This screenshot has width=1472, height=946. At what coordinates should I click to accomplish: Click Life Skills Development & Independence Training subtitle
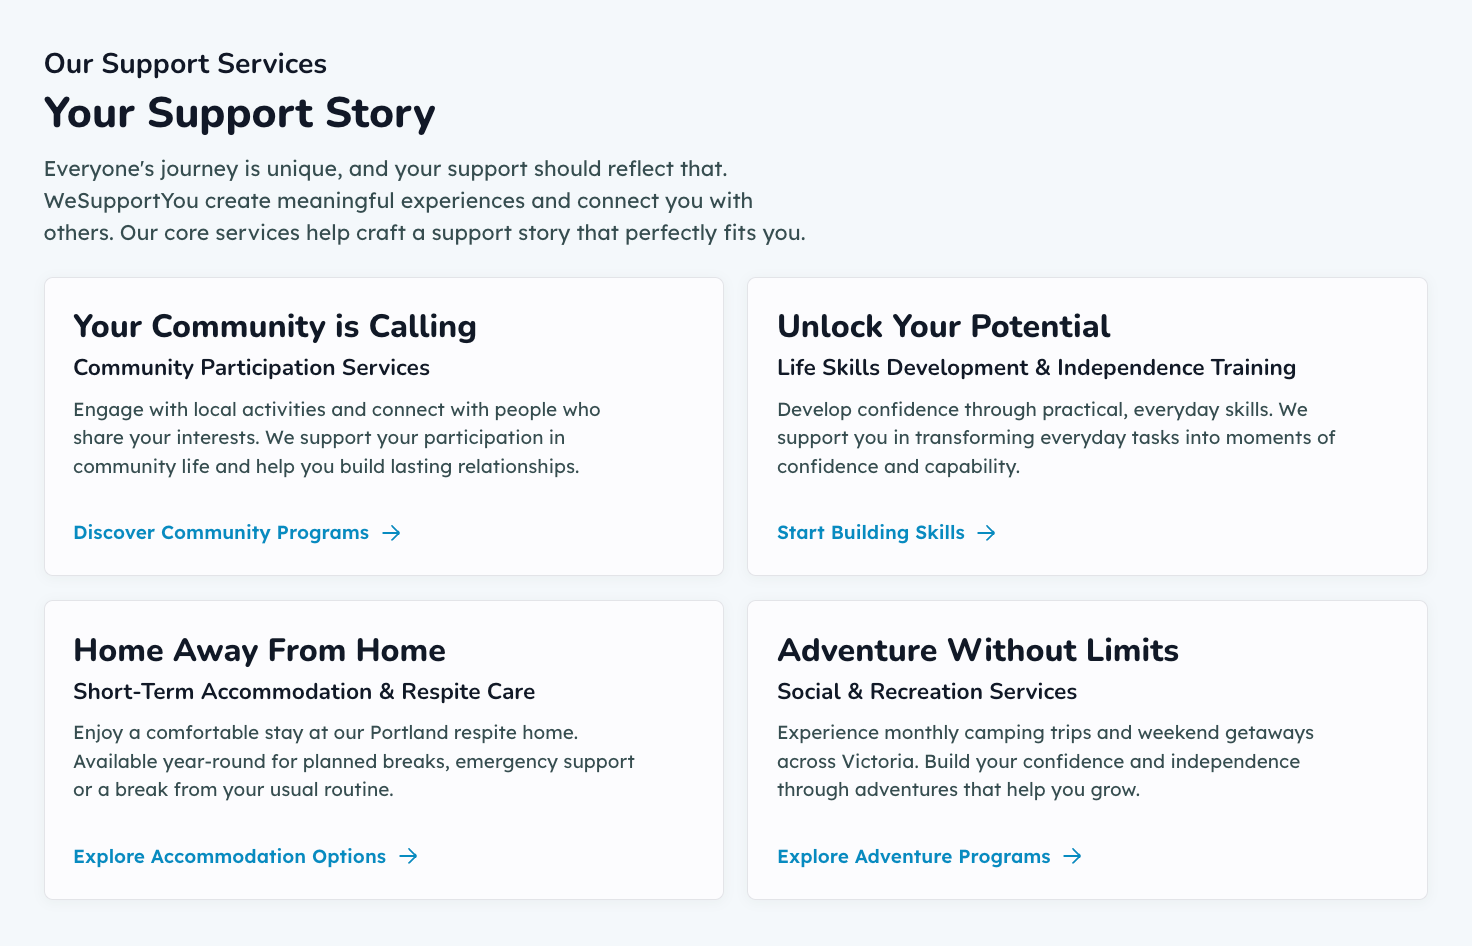click(1037, 368)
